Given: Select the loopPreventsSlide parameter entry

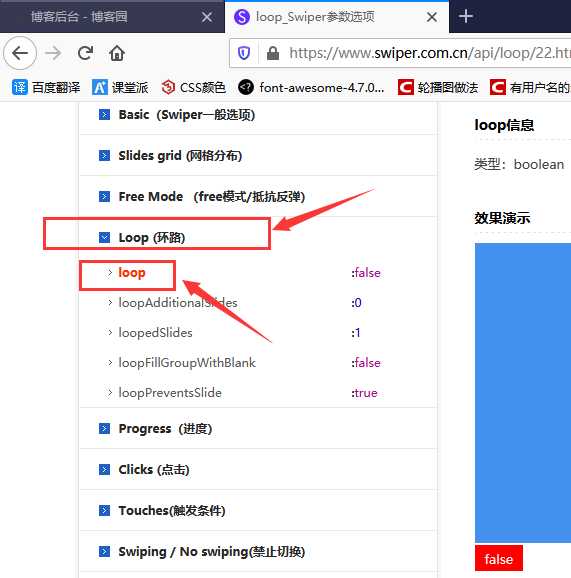Looking at the screenshot, I should (x=170, y=393).
